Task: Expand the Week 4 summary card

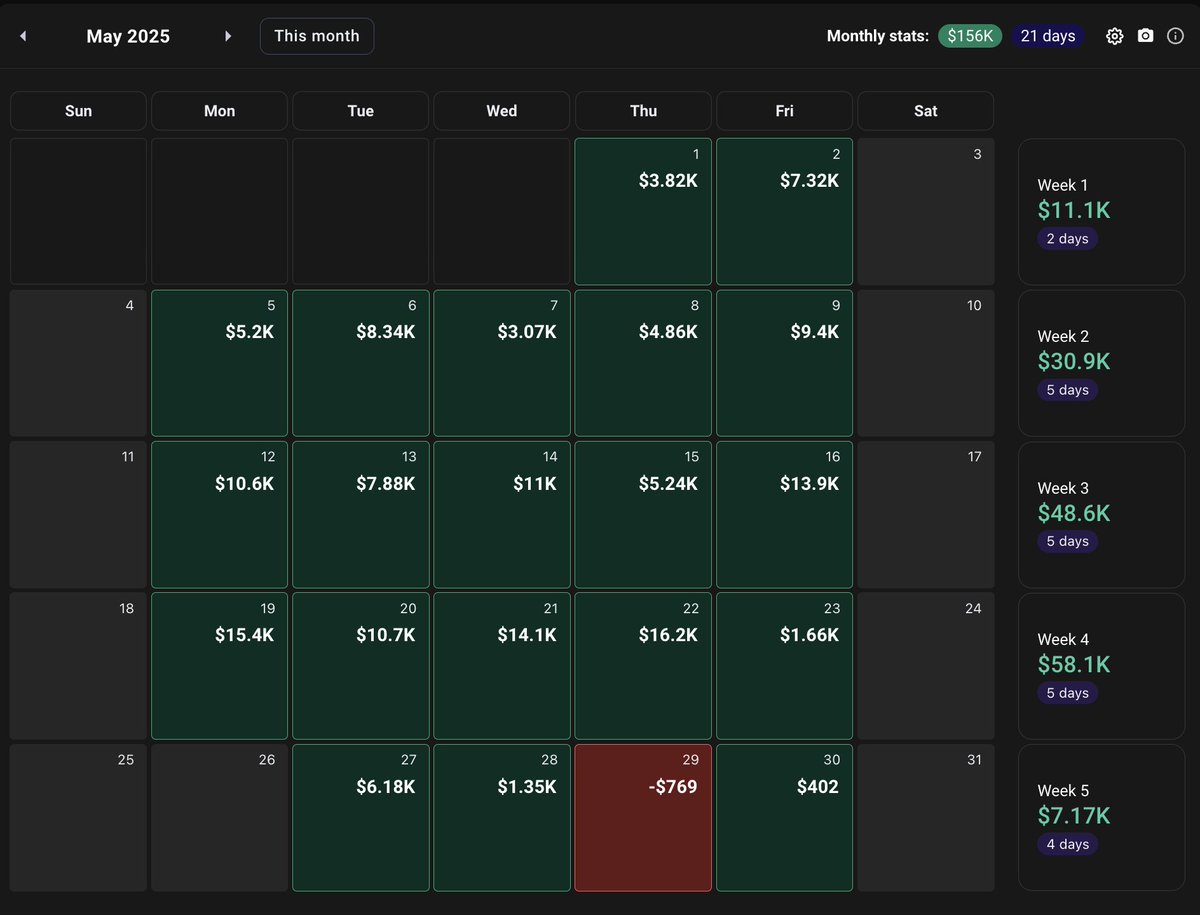Action: [x=1100, y=665]
